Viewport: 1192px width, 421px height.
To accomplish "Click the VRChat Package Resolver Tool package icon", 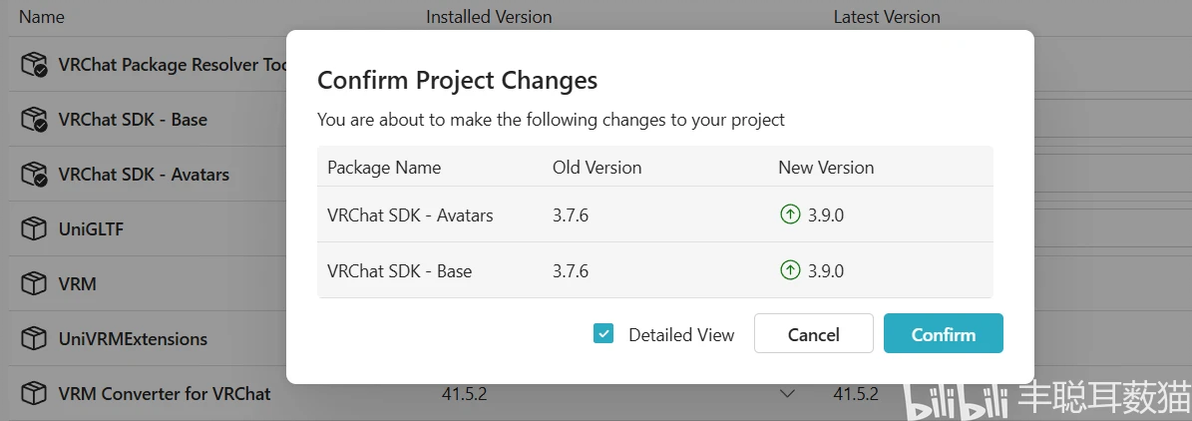I will click(34, 65).
